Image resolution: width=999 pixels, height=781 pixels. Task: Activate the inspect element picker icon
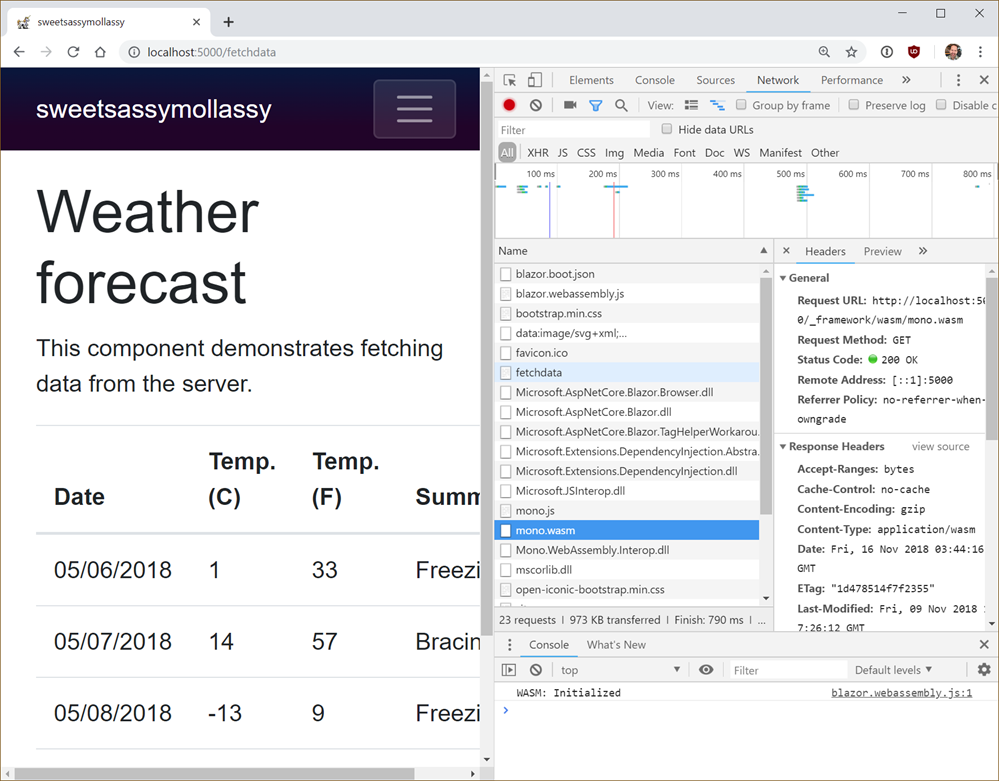[x=510, y=80]
